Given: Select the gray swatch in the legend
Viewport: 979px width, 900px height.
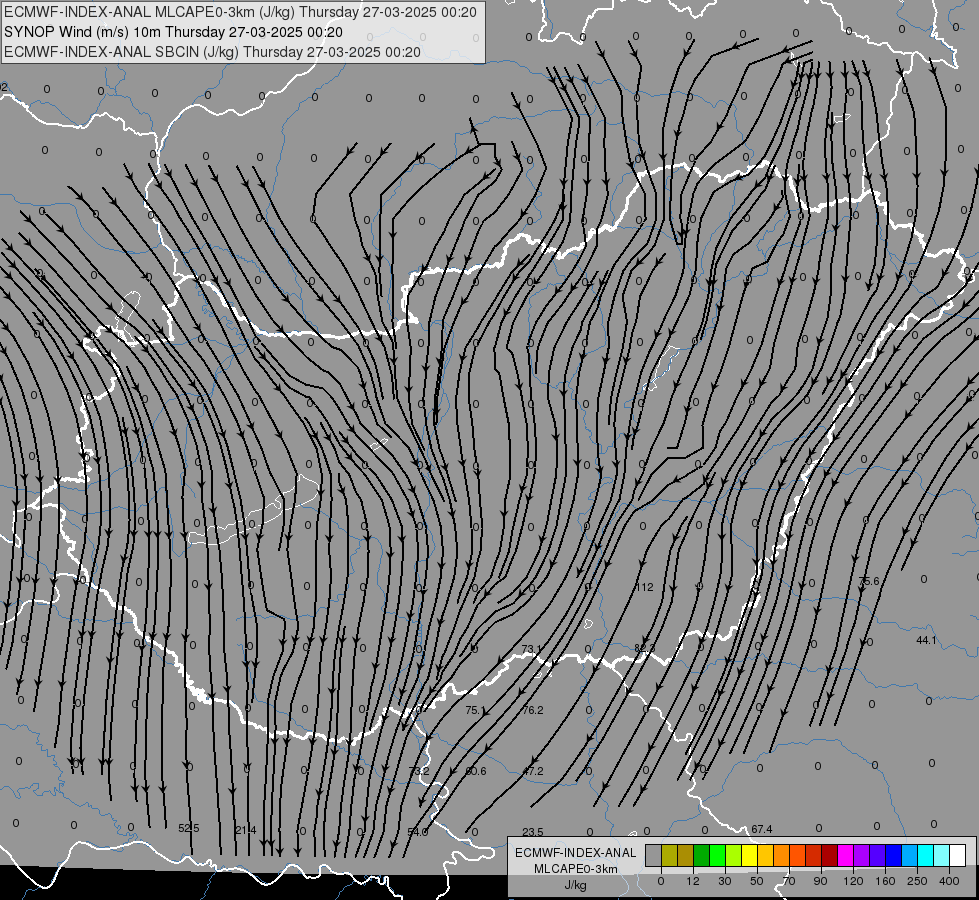Looking at the screenshot, I should [x=653, y=855].
